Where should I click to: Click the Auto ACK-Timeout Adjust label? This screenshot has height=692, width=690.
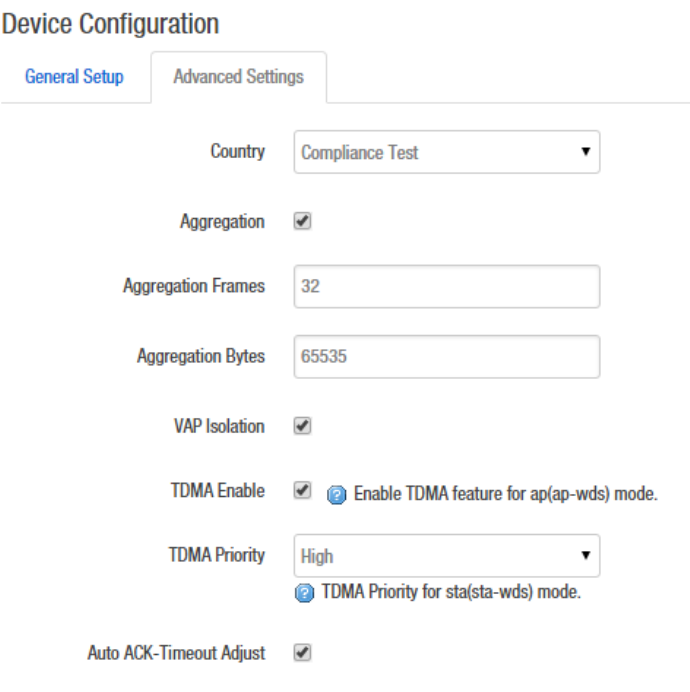pos(177,653)
